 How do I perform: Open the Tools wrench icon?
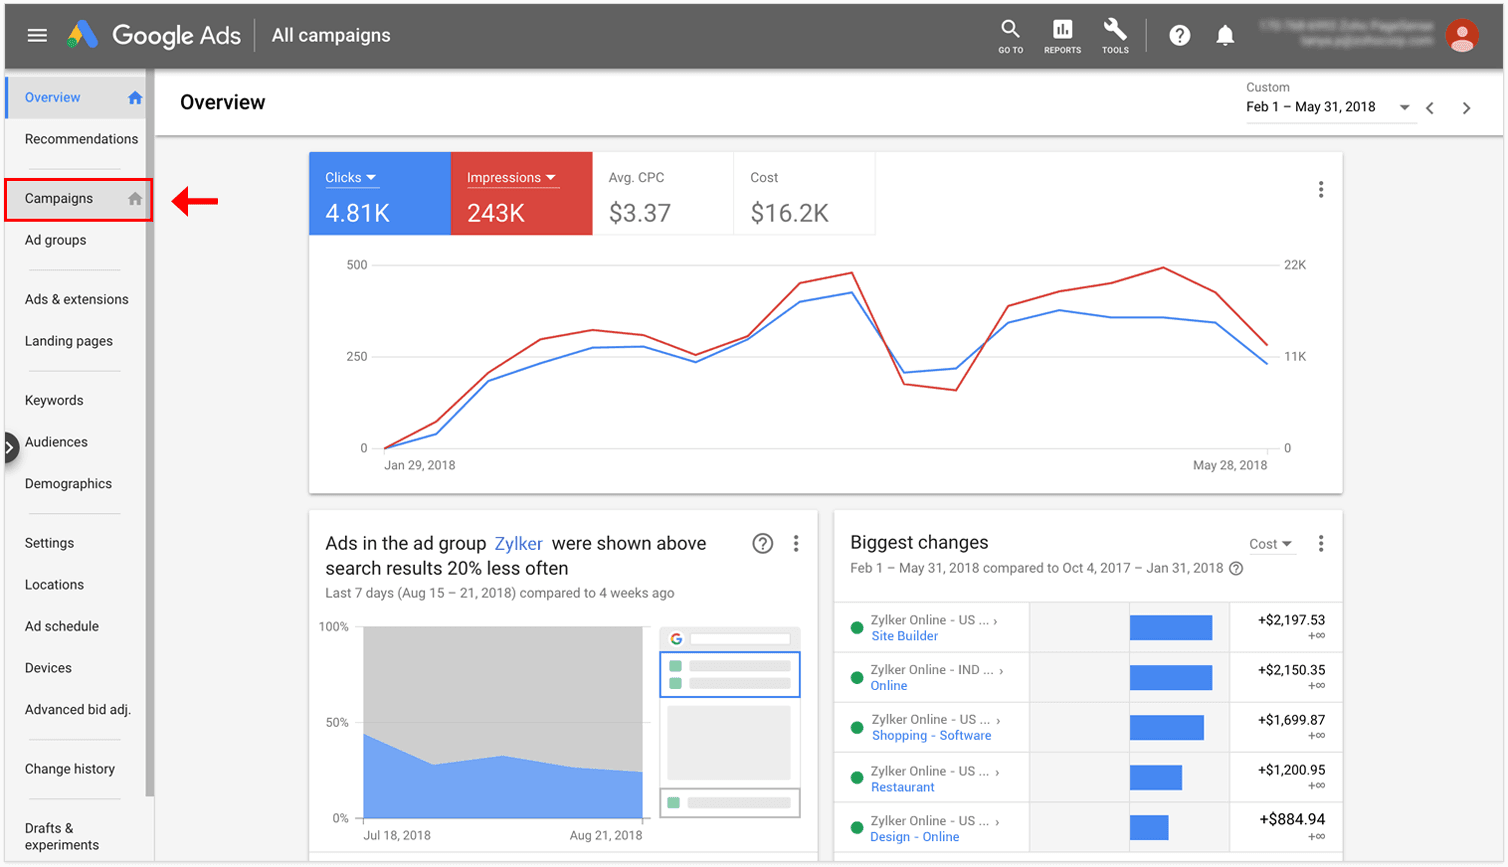[x=1115, y=34]
